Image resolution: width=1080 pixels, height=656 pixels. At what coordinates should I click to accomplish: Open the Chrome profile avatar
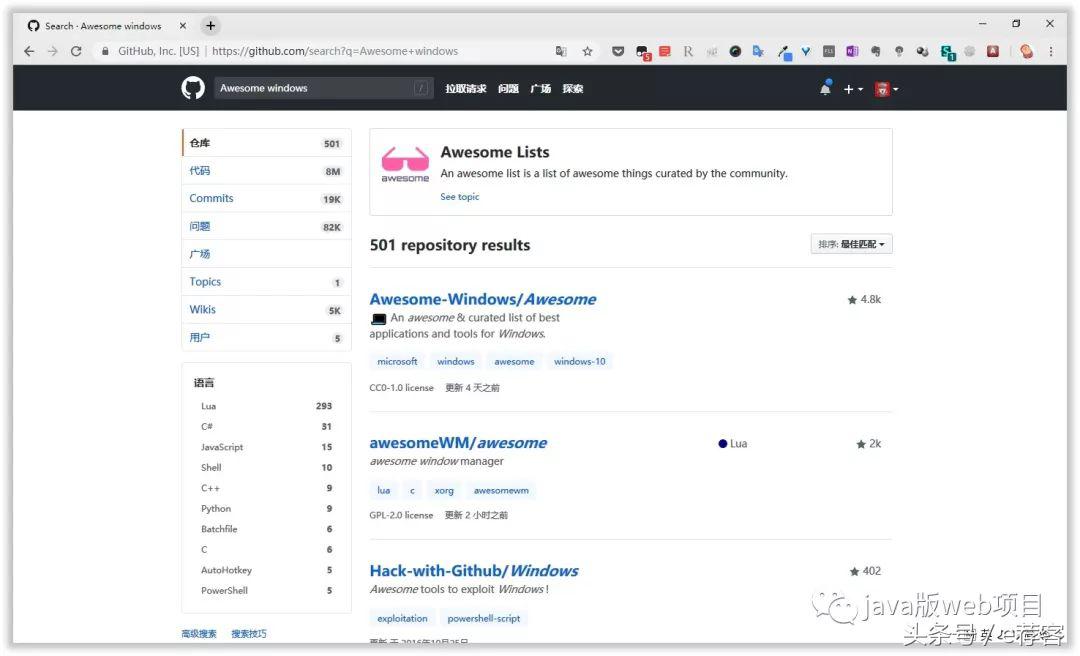point(1026,51)
